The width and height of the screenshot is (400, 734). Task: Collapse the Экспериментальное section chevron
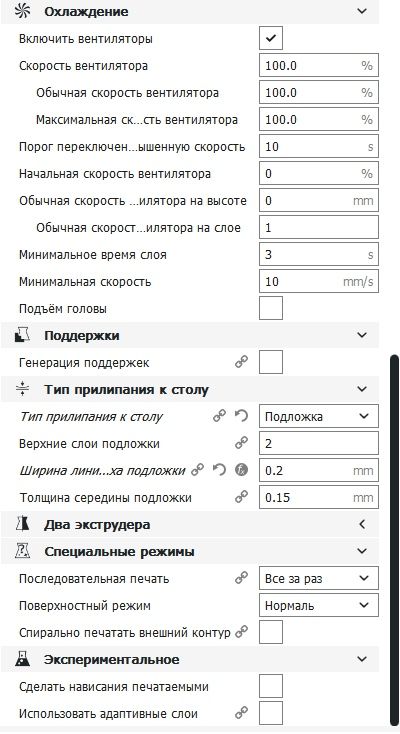362,660
